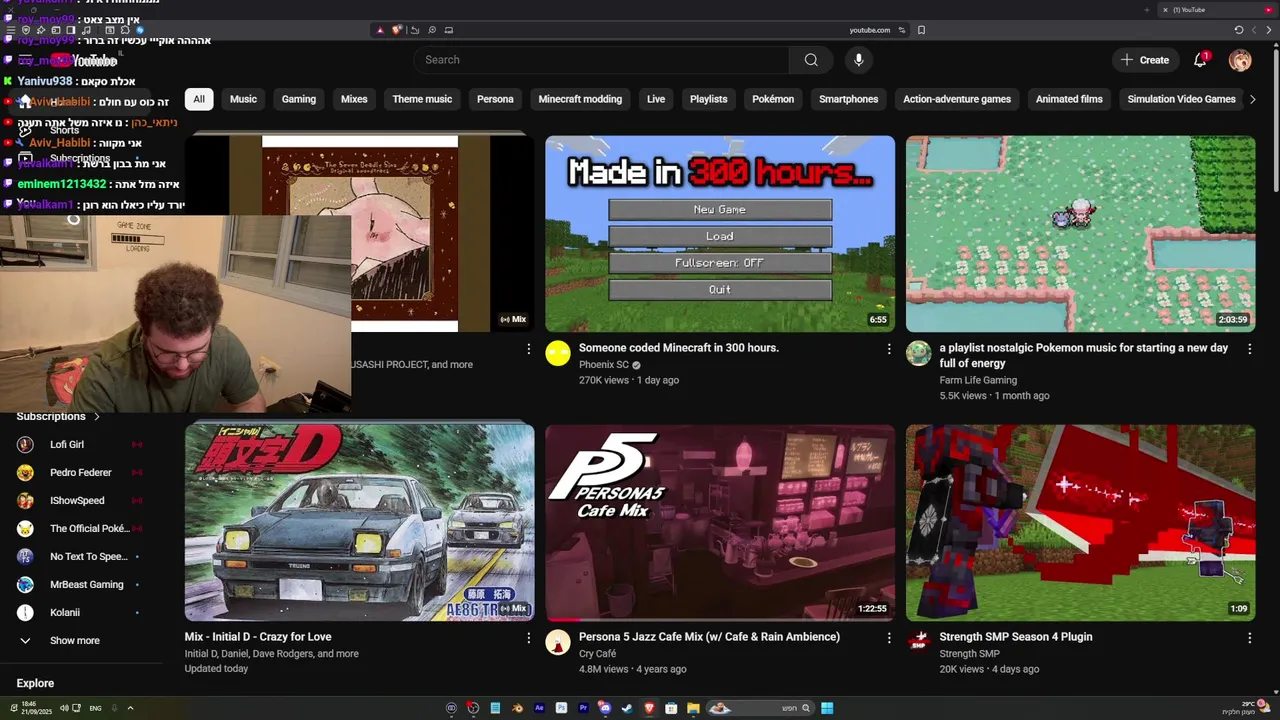Select the 'Gaming' filter chip
1280x720 pixels.
(298, 99)
